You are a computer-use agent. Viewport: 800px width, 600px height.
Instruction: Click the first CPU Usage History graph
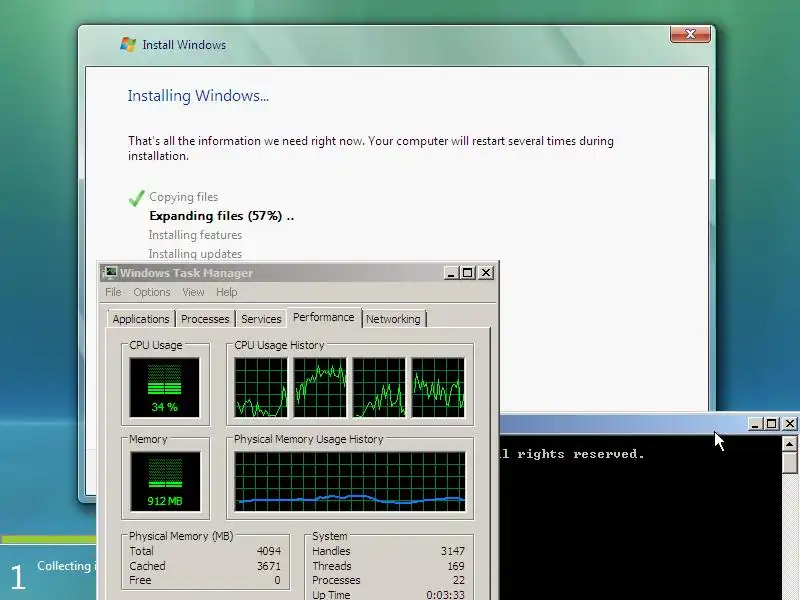pyautogui.click(x=261, y=388)
